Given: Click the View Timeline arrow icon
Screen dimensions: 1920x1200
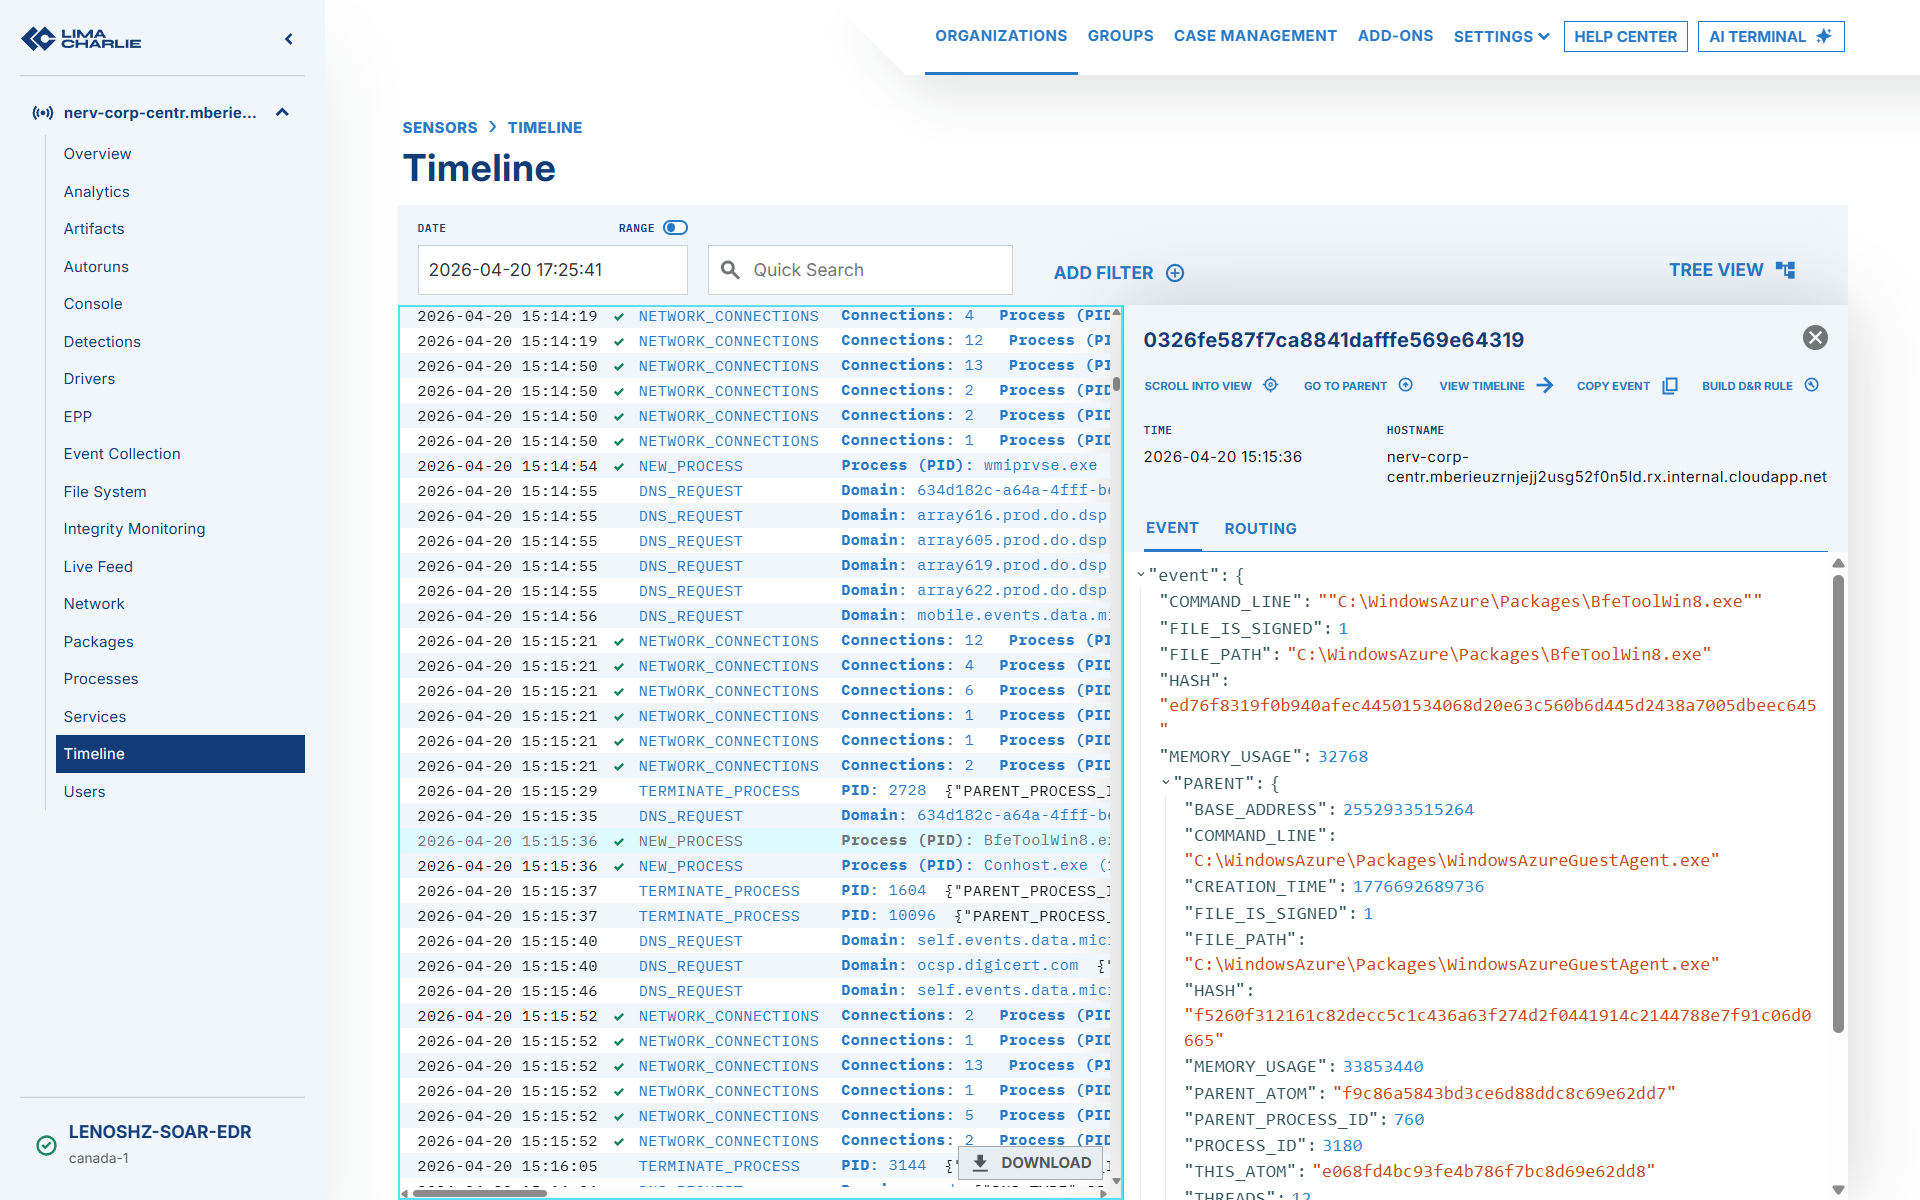Looking at the screenshot, I should coord(1544,385).
